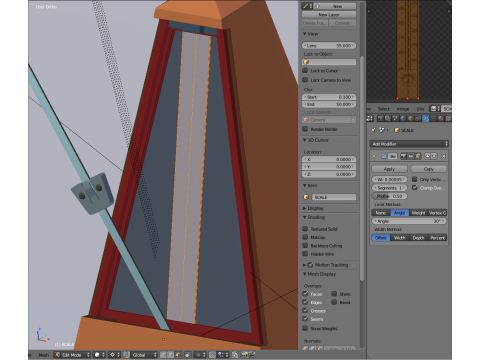Open the World tab in properties editor
The width and height of the screenshot is (480, 360).
click(403, 118)
